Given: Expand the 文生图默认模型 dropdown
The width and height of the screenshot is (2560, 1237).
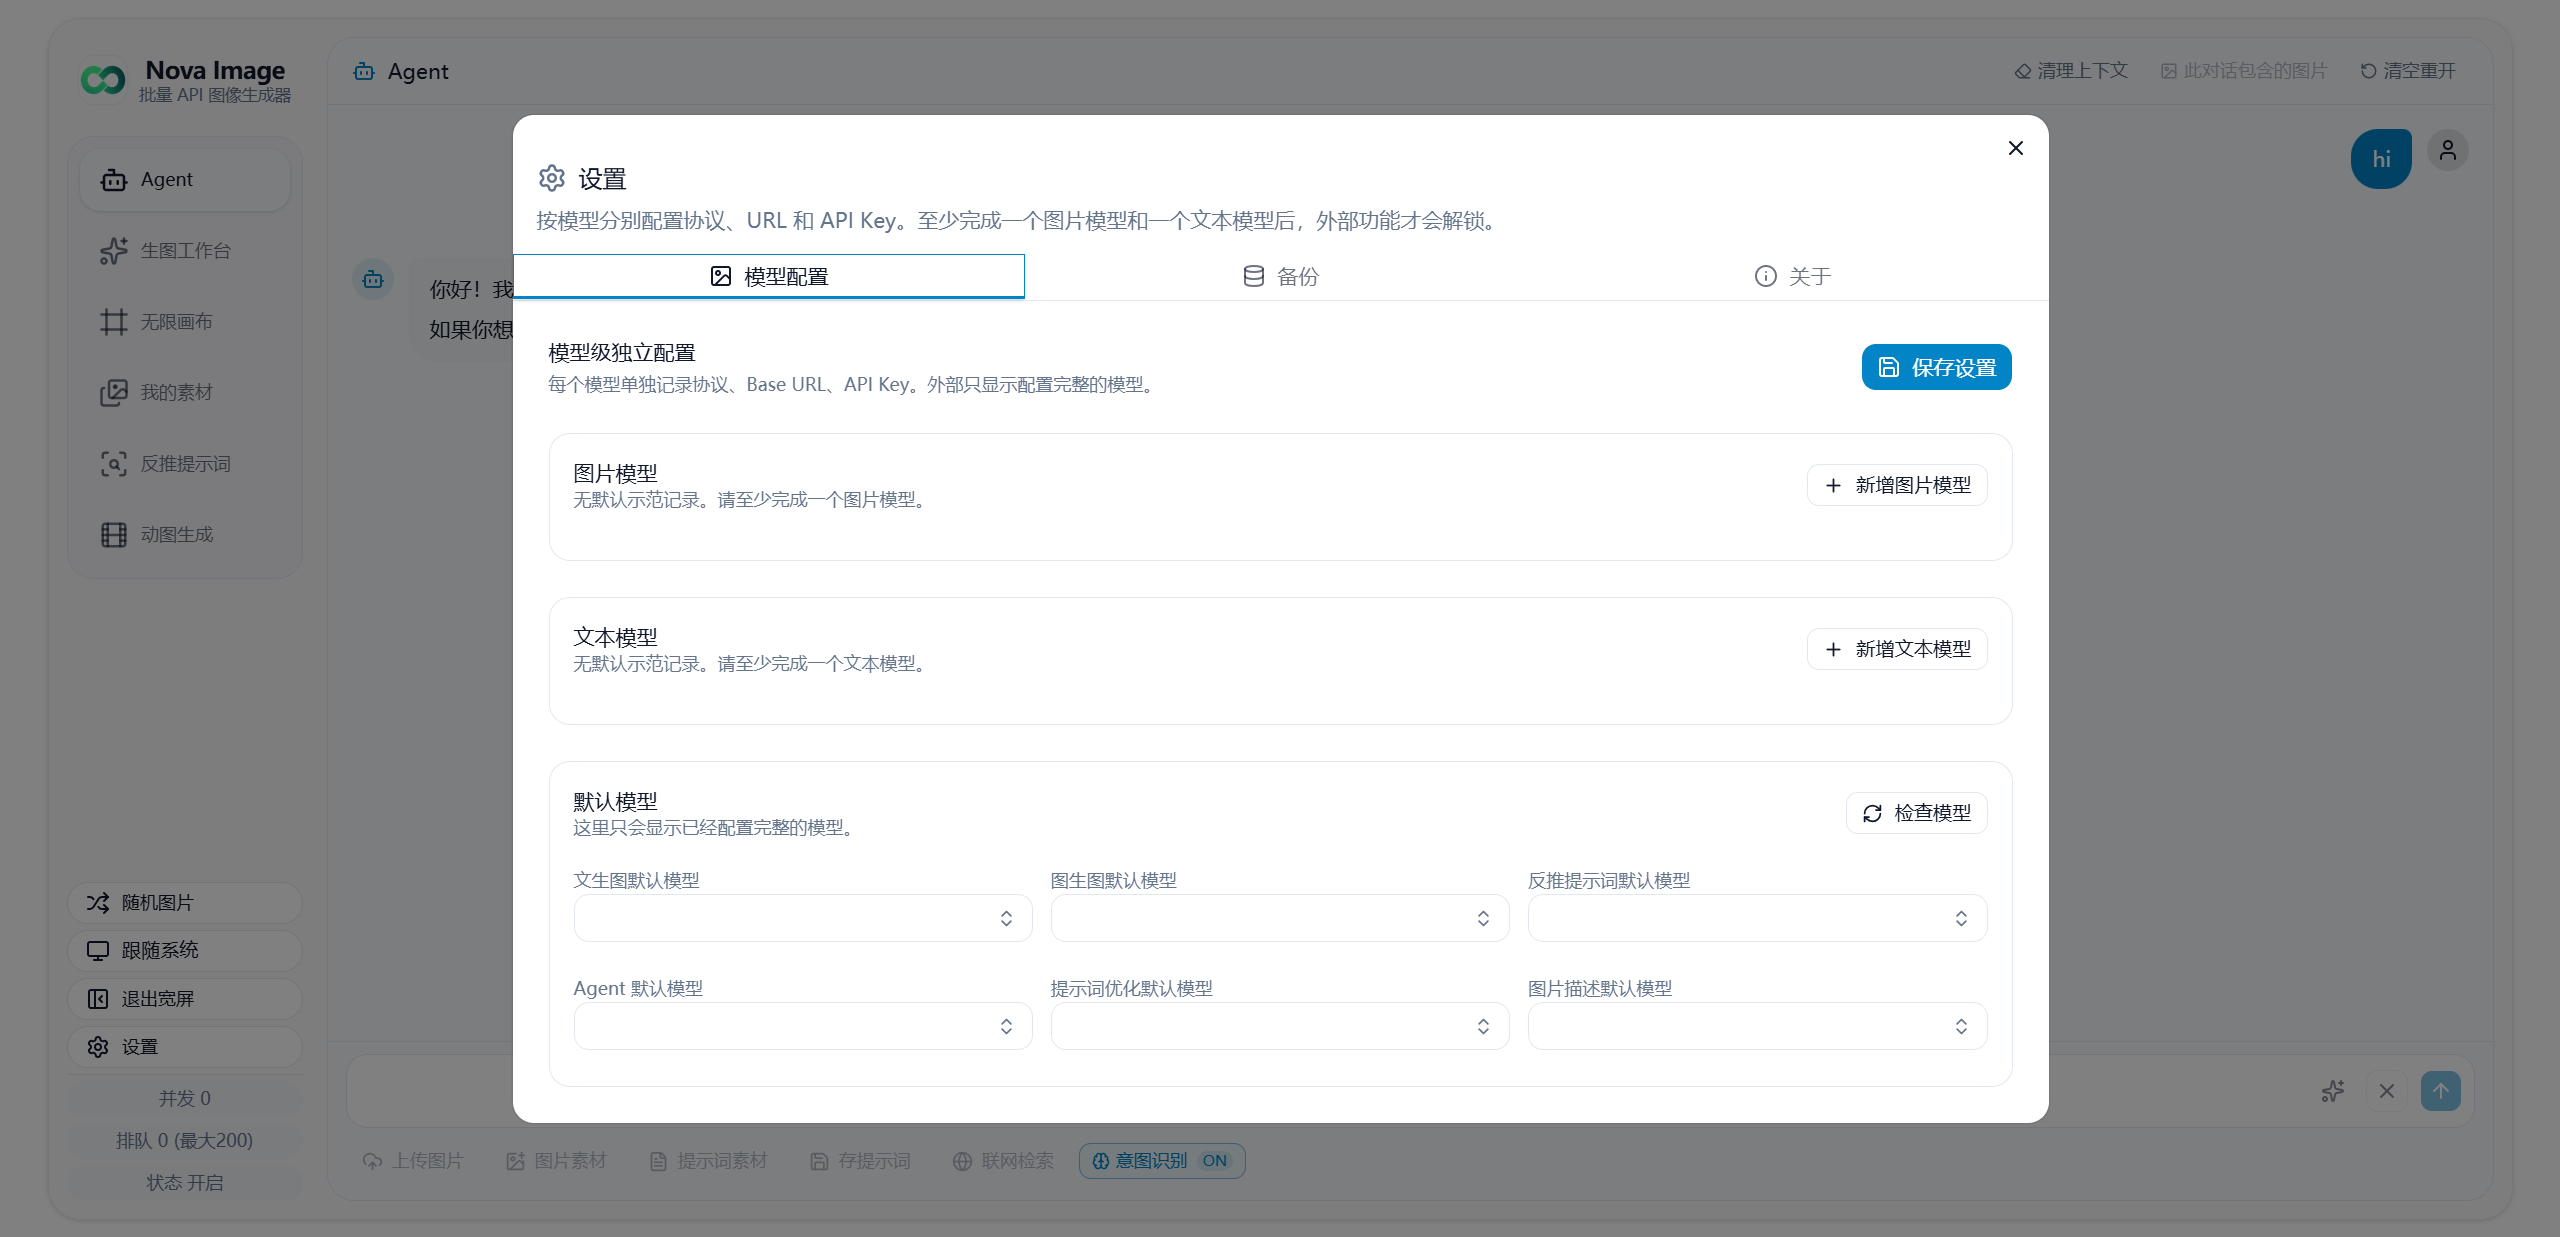Looking at the screenshot, I should [803, 918].
